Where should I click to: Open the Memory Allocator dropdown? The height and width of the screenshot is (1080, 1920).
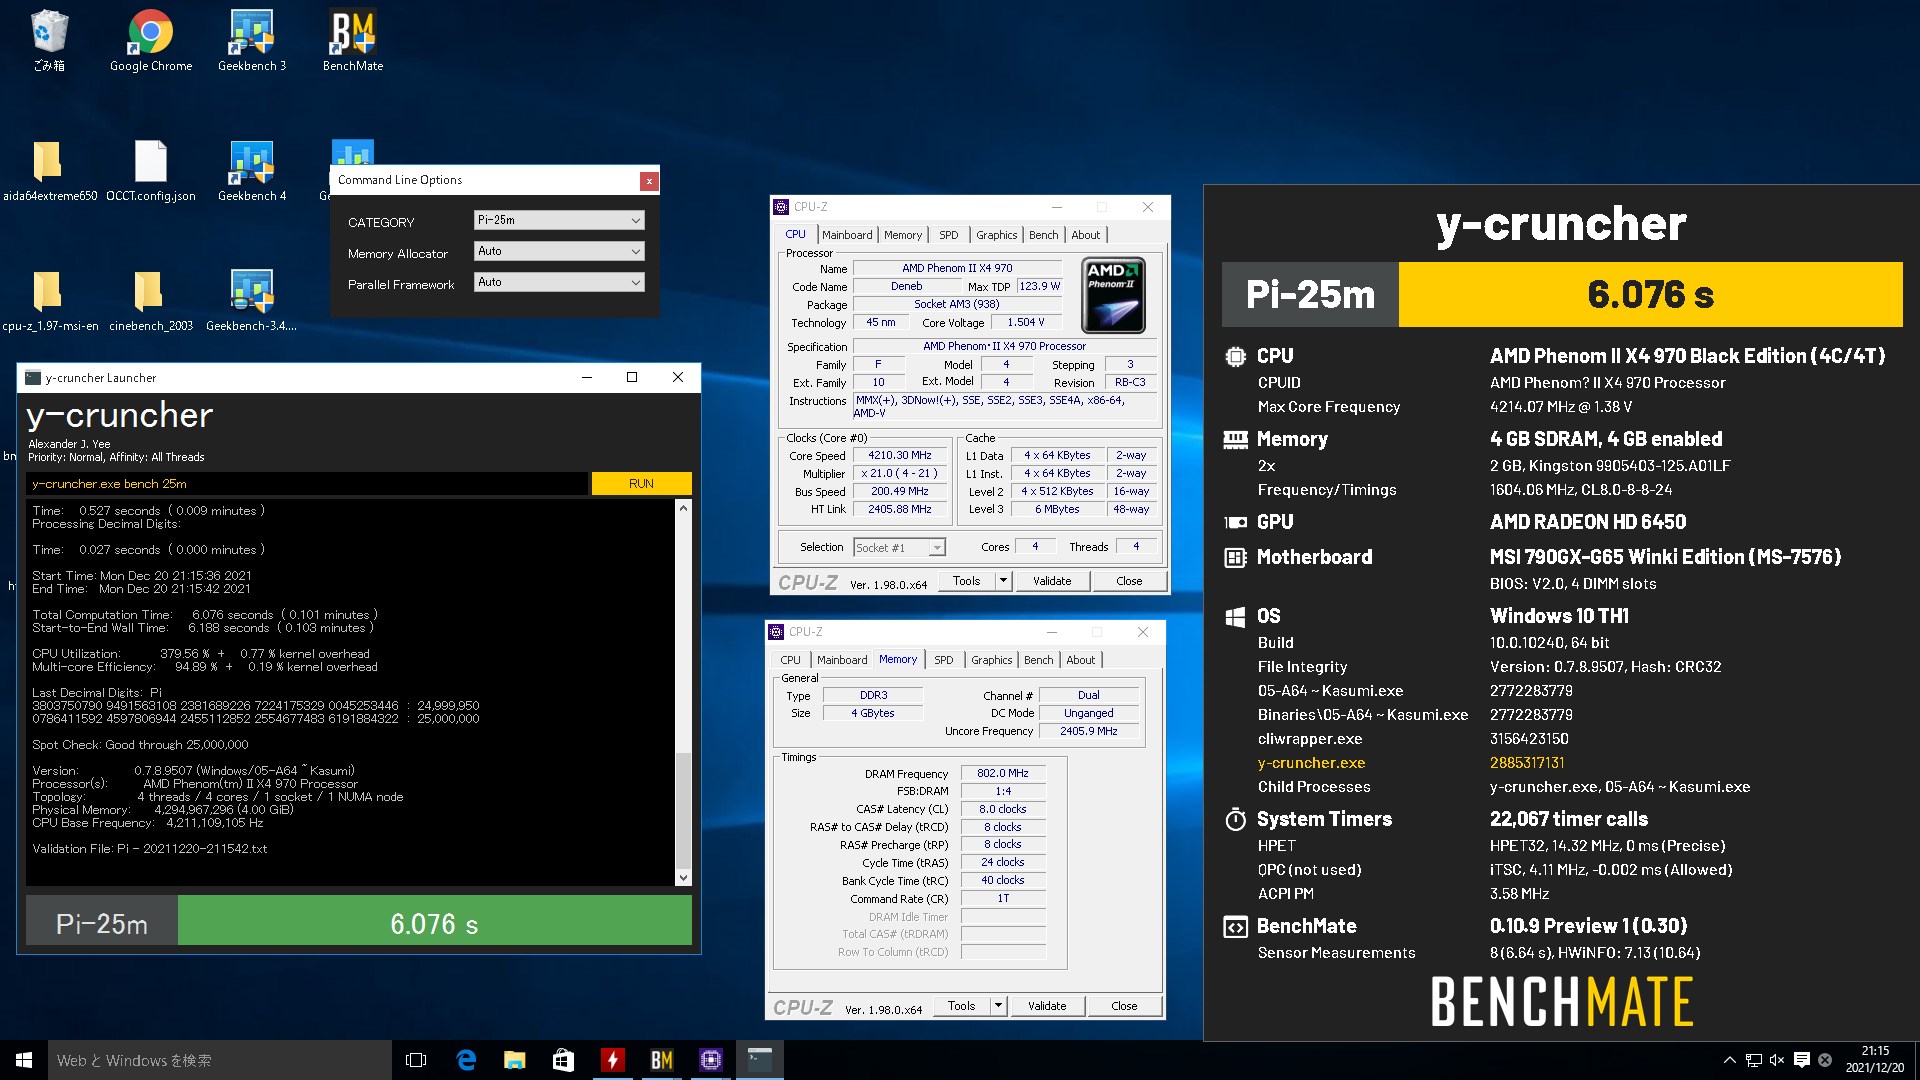(x=559, y=251)
